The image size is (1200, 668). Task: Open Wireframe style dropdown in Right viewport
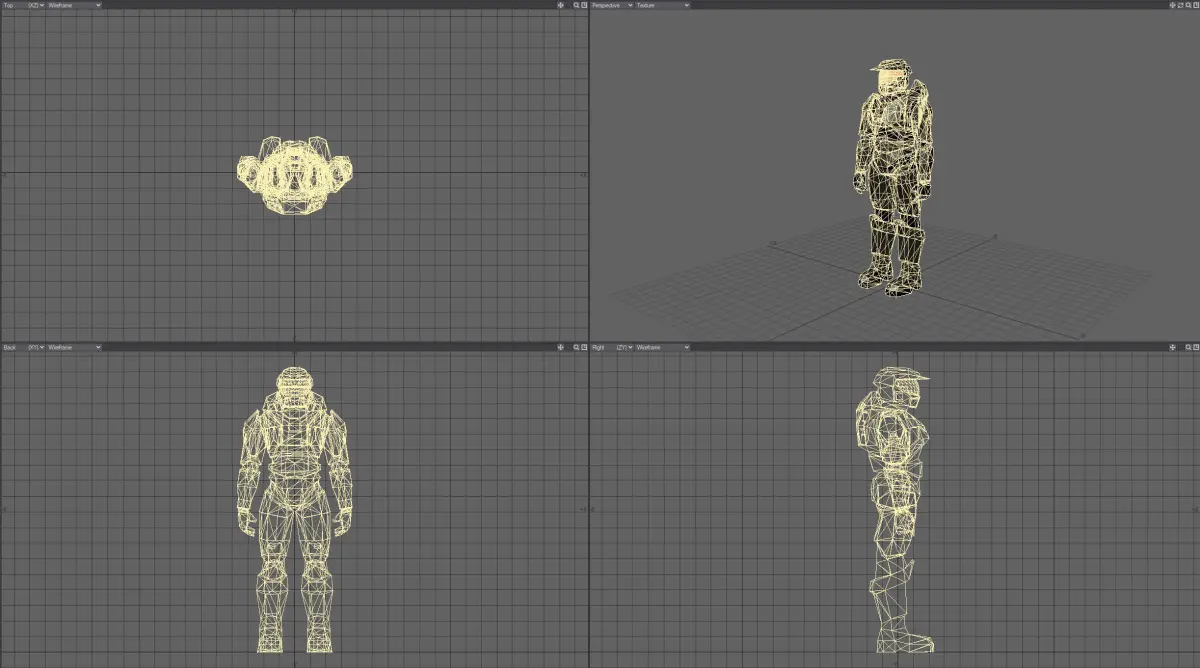[x=663, y=347]
